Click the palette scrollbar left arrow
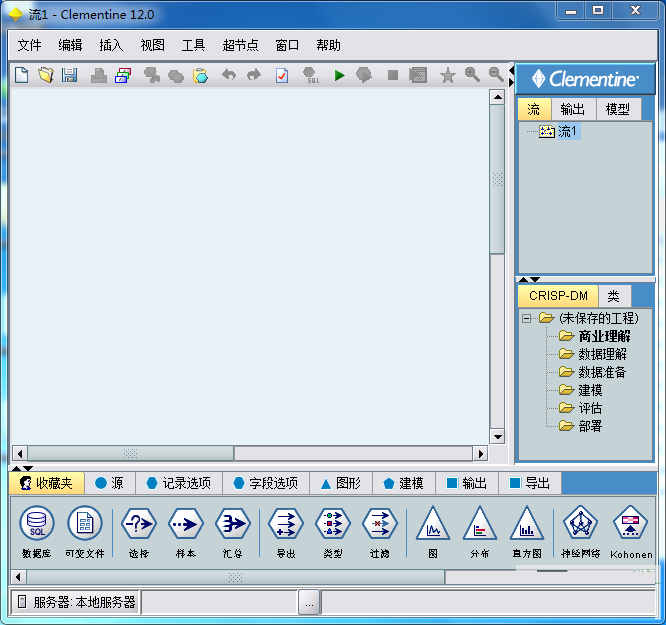The width and height of the screenshot is (666, 625). coord(18,577)
